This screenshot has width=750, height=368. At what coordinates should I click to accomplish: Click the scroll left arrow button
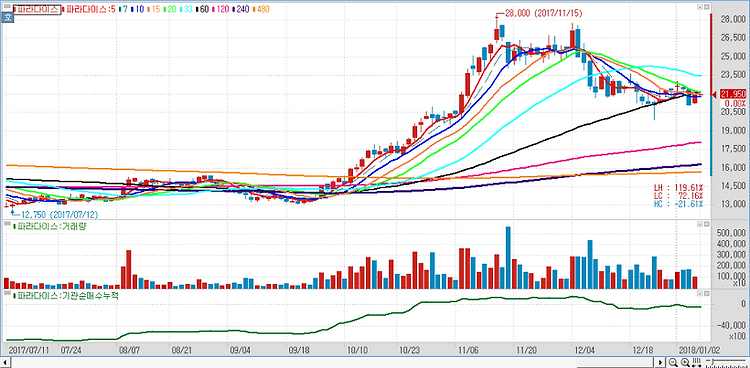click(x=5, y=362)
